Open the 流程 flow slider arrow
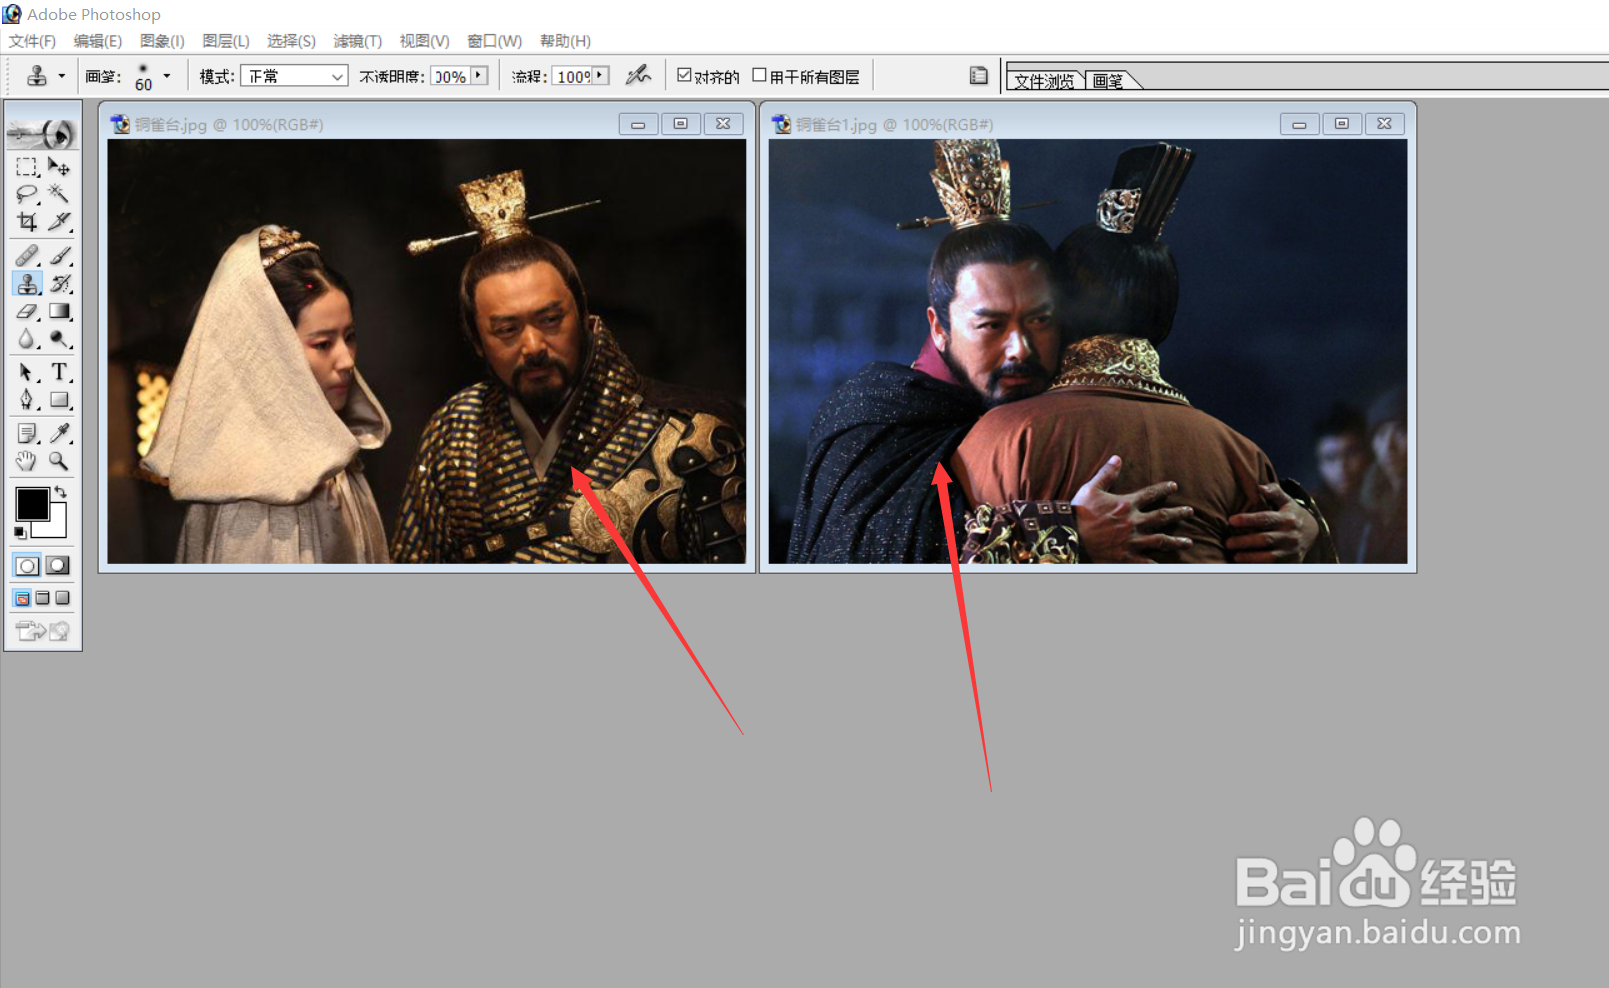This screenshot has height=988, width=1609. point(600,76)
